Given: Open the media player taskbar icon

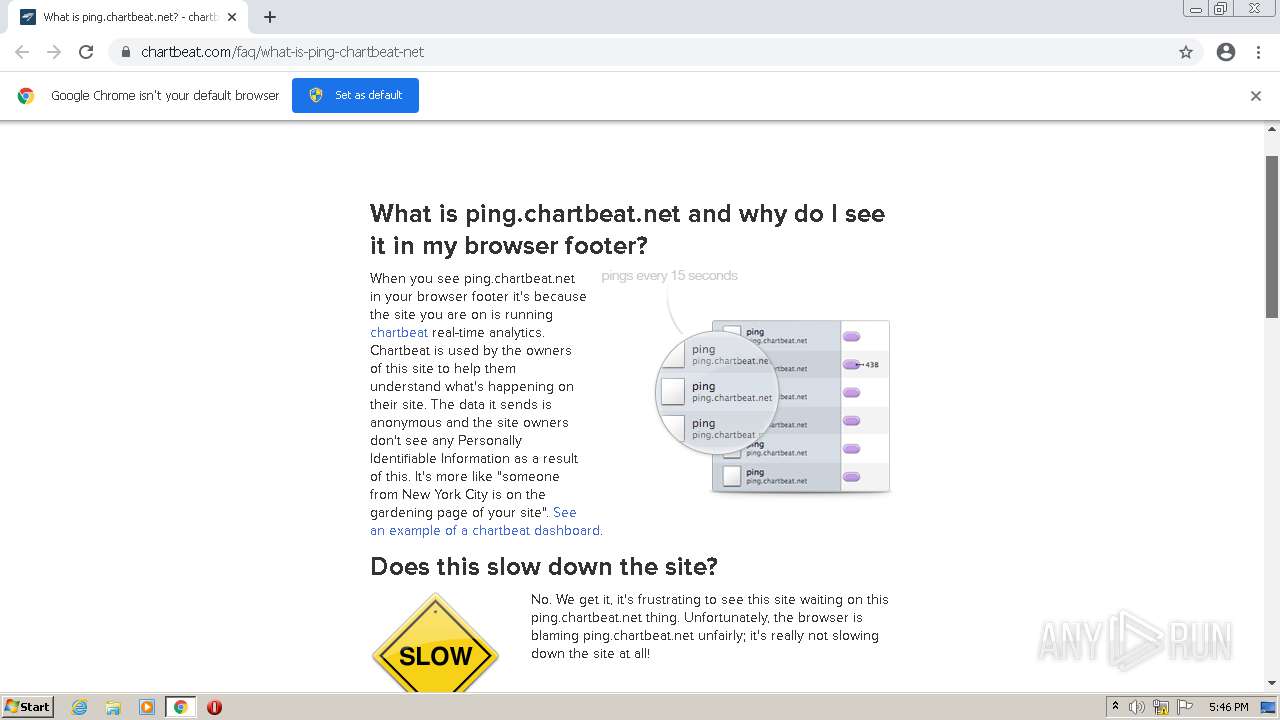Looking at the screenshot, I should pyautogui.click(x=147, y=707).
